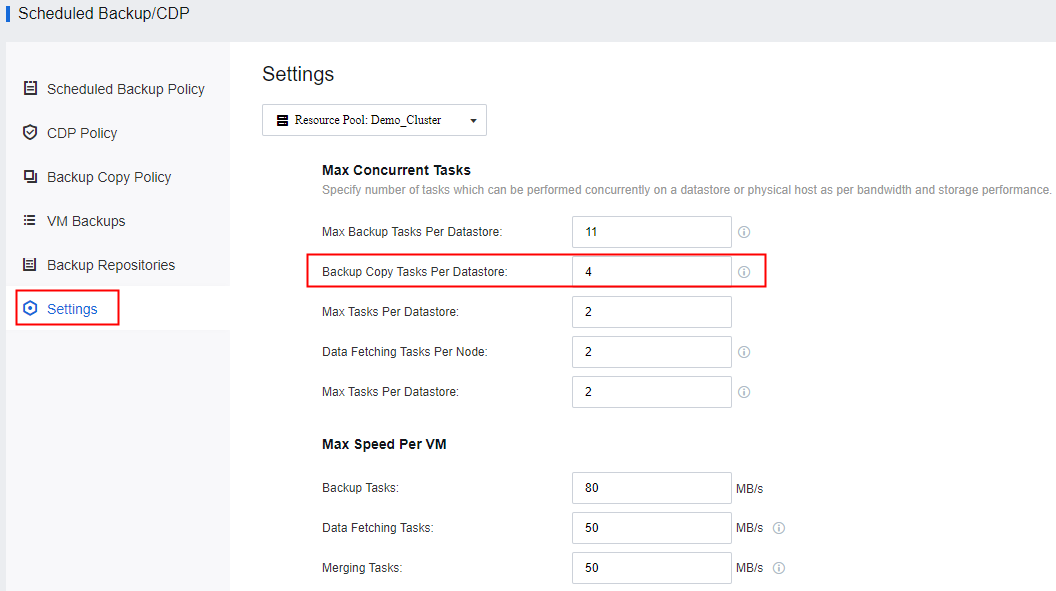Click the VM Backups list icon
Viewport: 1056px width, 591px height.
tap(30, 221)
